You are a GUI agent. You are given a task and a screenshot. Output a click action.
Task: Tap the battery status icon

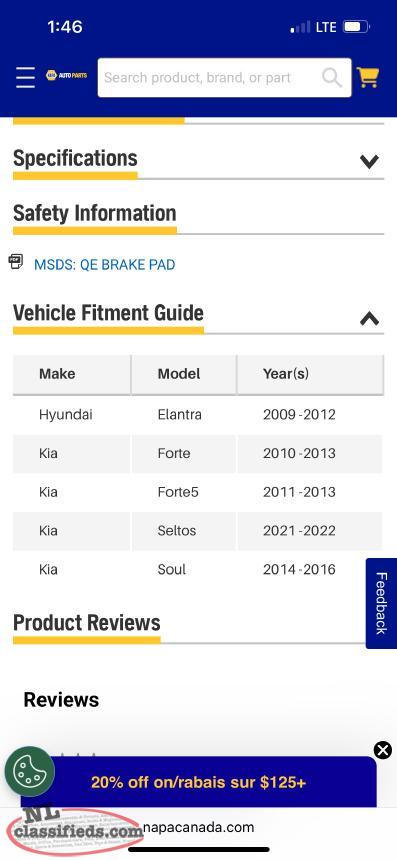[x=356, y=26]
